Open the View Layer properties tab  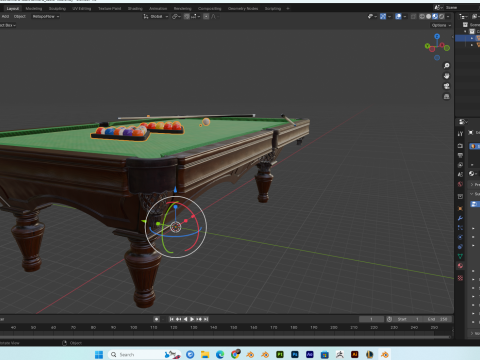pyautogui.click(x=460, y=165)
